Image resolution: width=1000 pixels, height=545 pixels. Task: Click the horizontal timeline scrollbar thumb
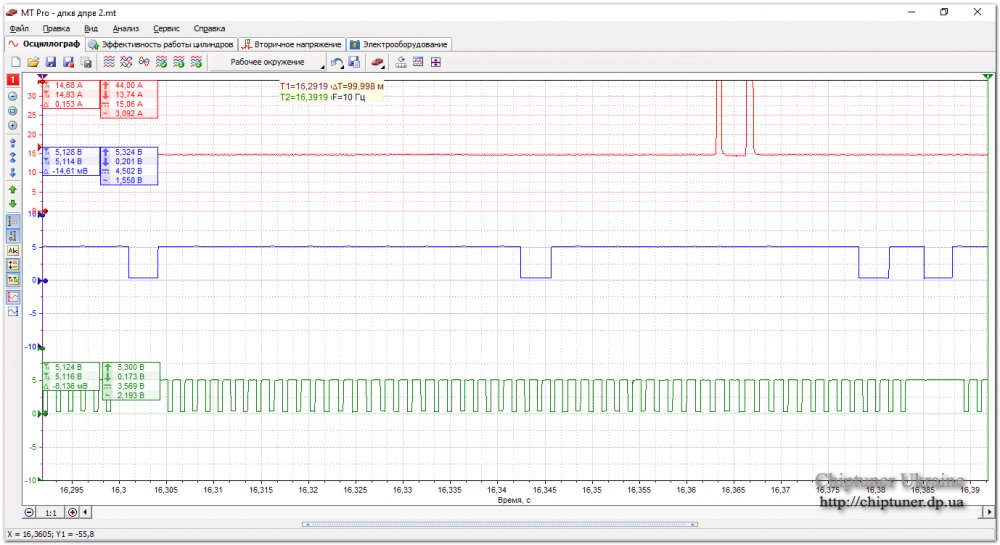499,524
